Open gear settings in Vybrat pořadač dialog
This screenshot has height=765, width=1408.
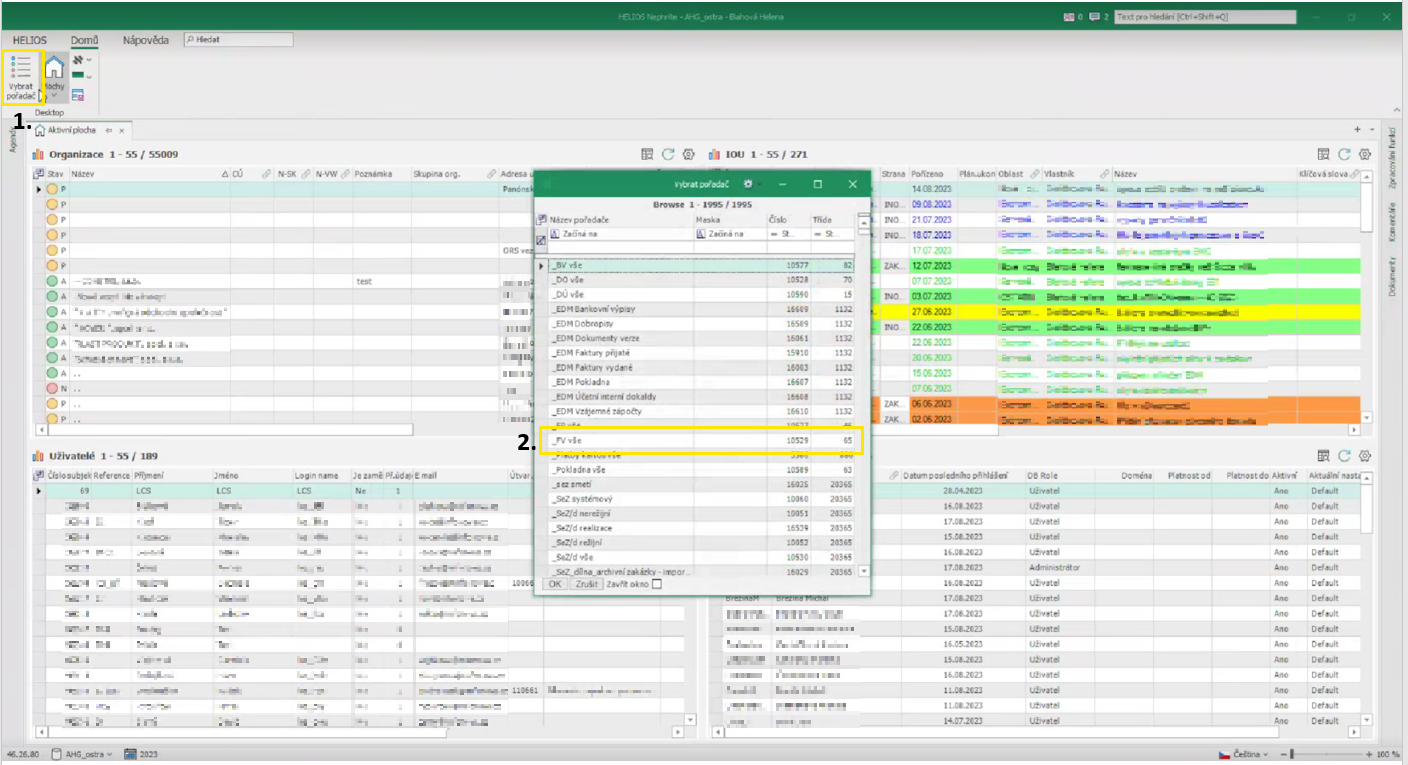pyautogui.click(x=748, y=185)
